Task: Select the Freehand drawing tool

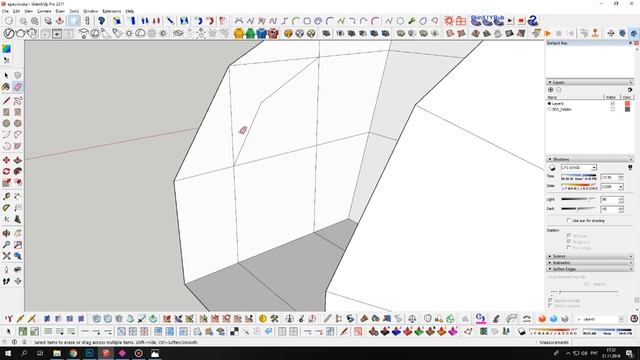Action: pyautogui.click(x=18, y=101)
